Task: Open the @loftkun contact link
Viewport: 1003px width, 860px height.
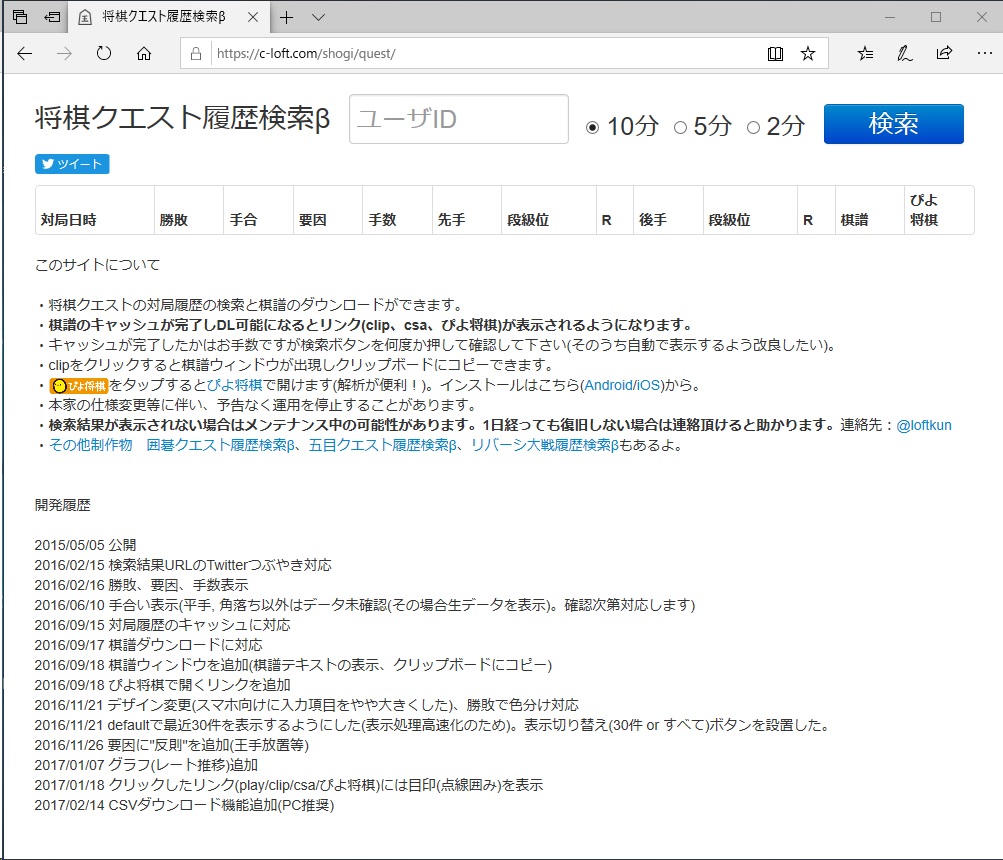Action: (x=924, y=426)
